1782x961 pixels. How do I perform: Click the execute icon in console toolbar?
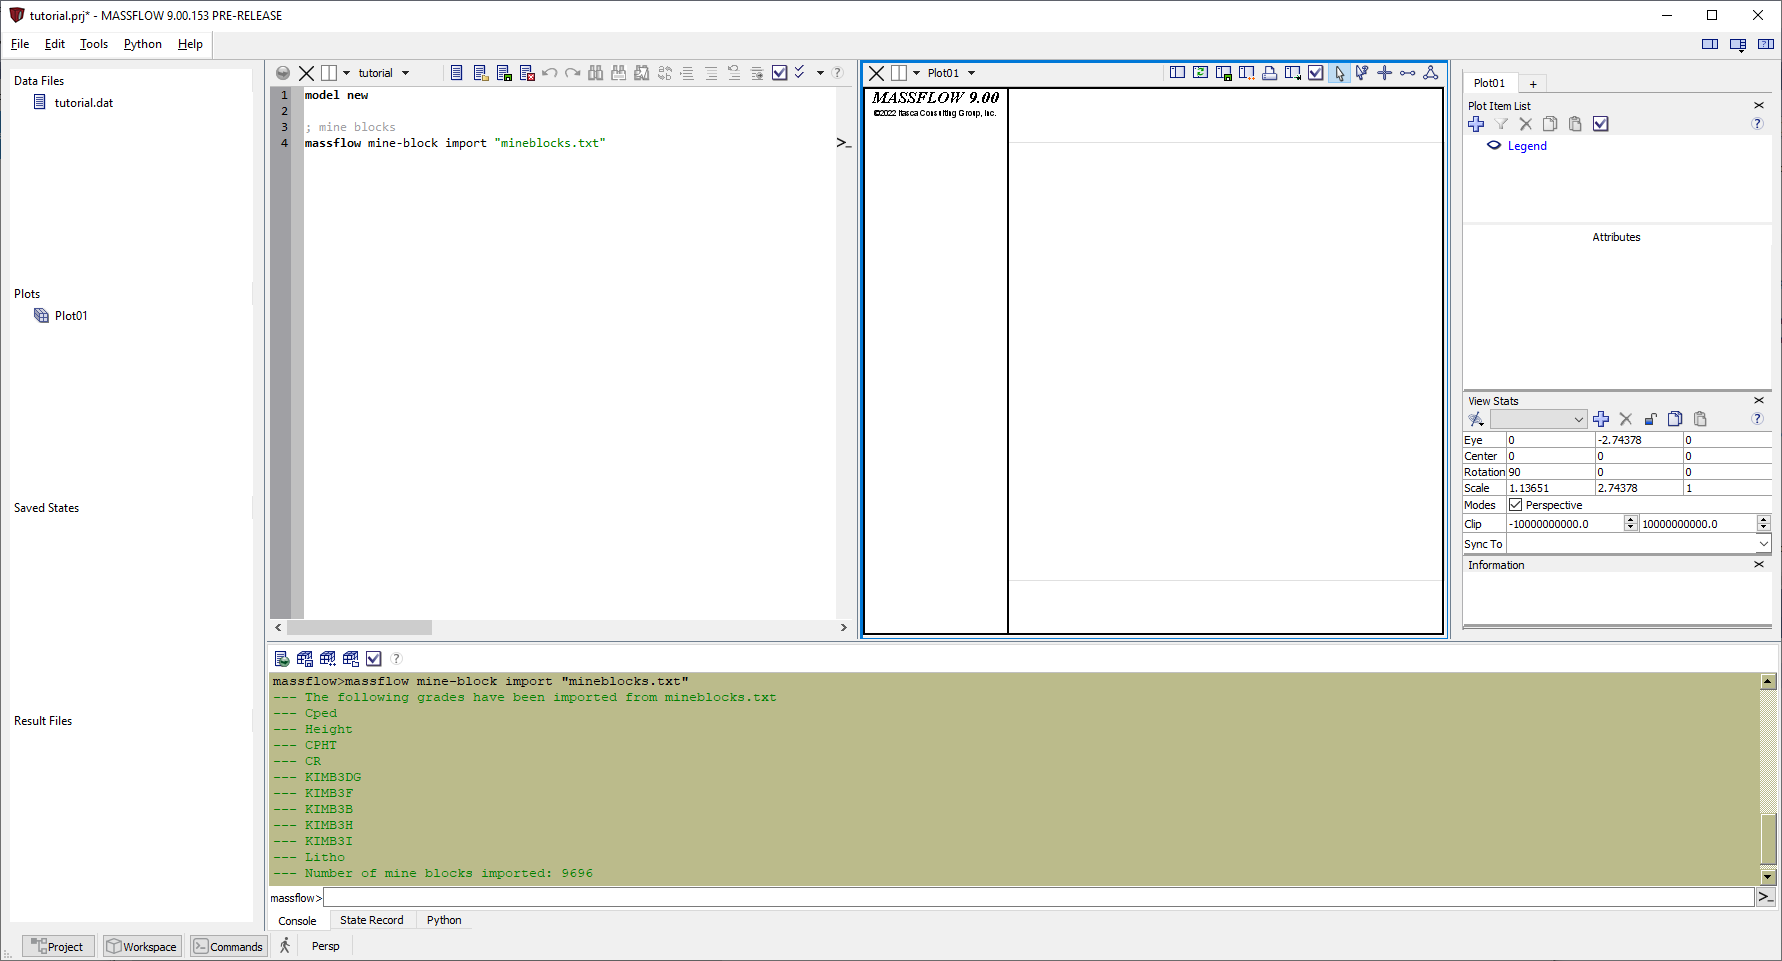(x=282, y=659)
